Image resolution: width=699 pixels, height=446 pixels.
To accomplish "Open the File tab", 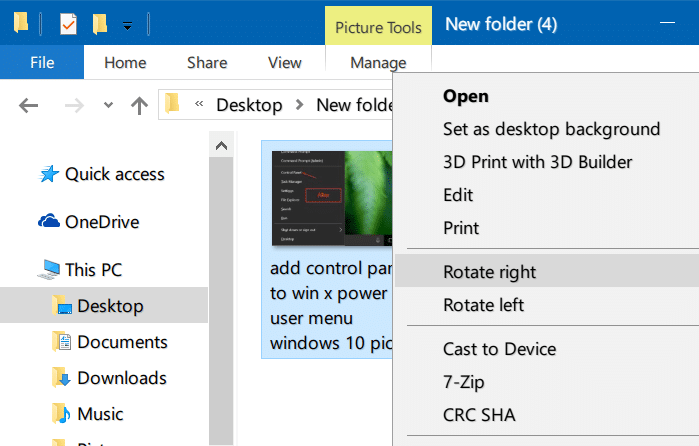I will [42, 62].
